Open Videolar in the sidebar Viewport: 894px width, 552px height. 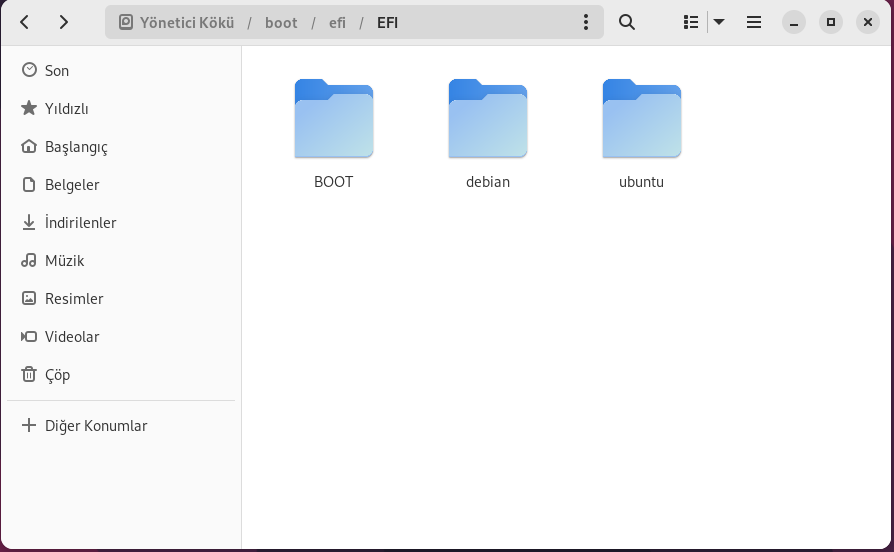point(121,336)
